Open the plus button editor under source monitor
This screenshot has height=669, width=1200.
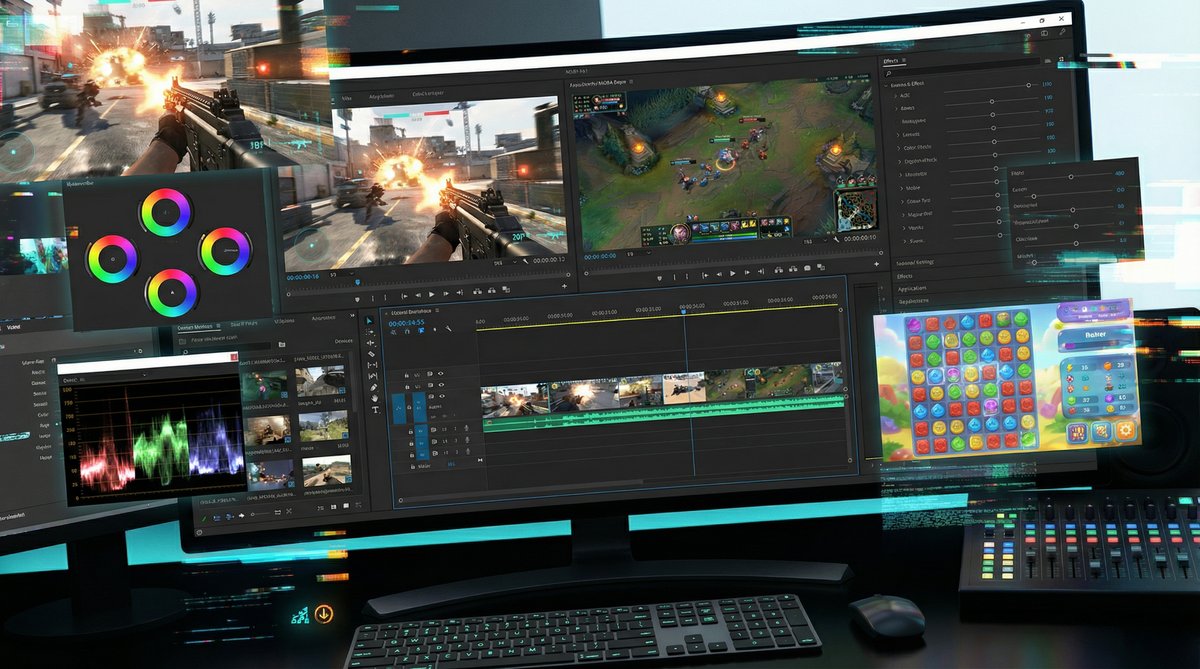tap(564, 285)
